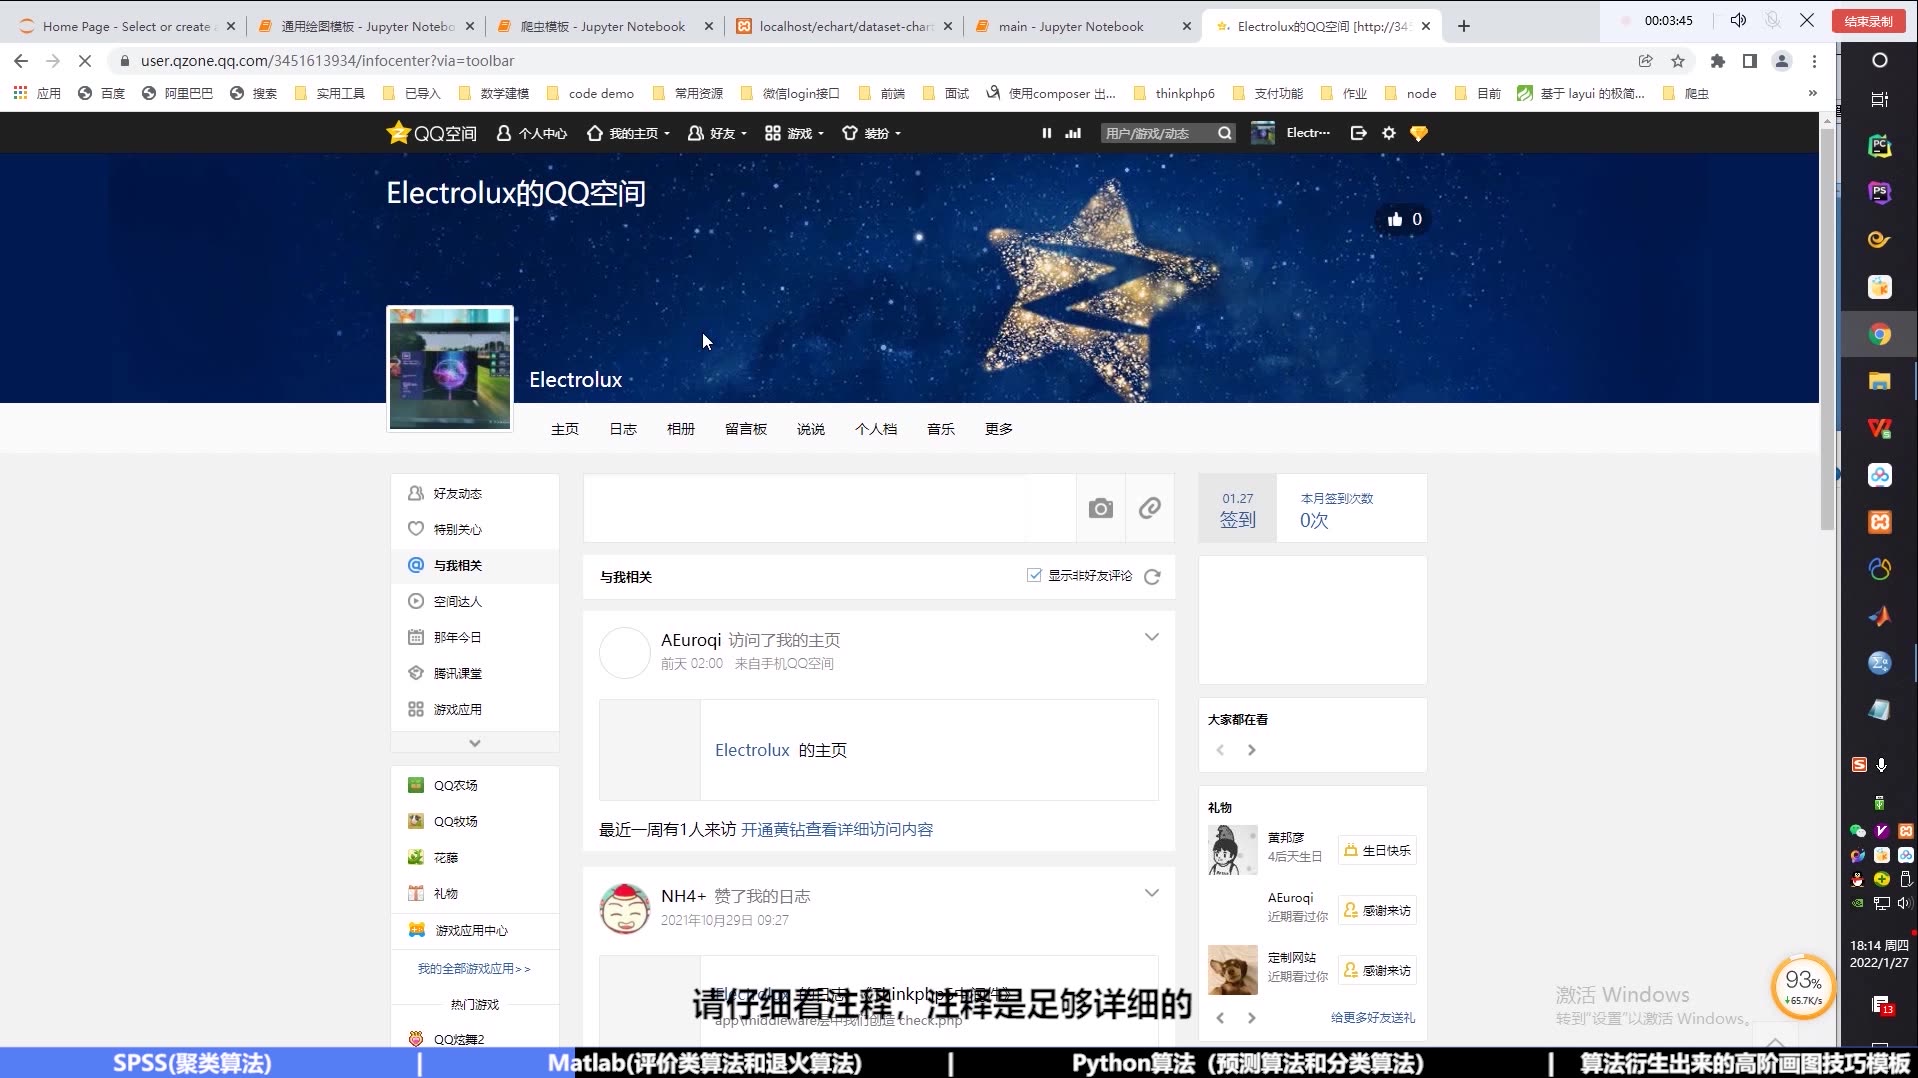Select 空间达人 sidebar item
The height and width of the screenshot is (1078, 1918).
pos(475,602)
